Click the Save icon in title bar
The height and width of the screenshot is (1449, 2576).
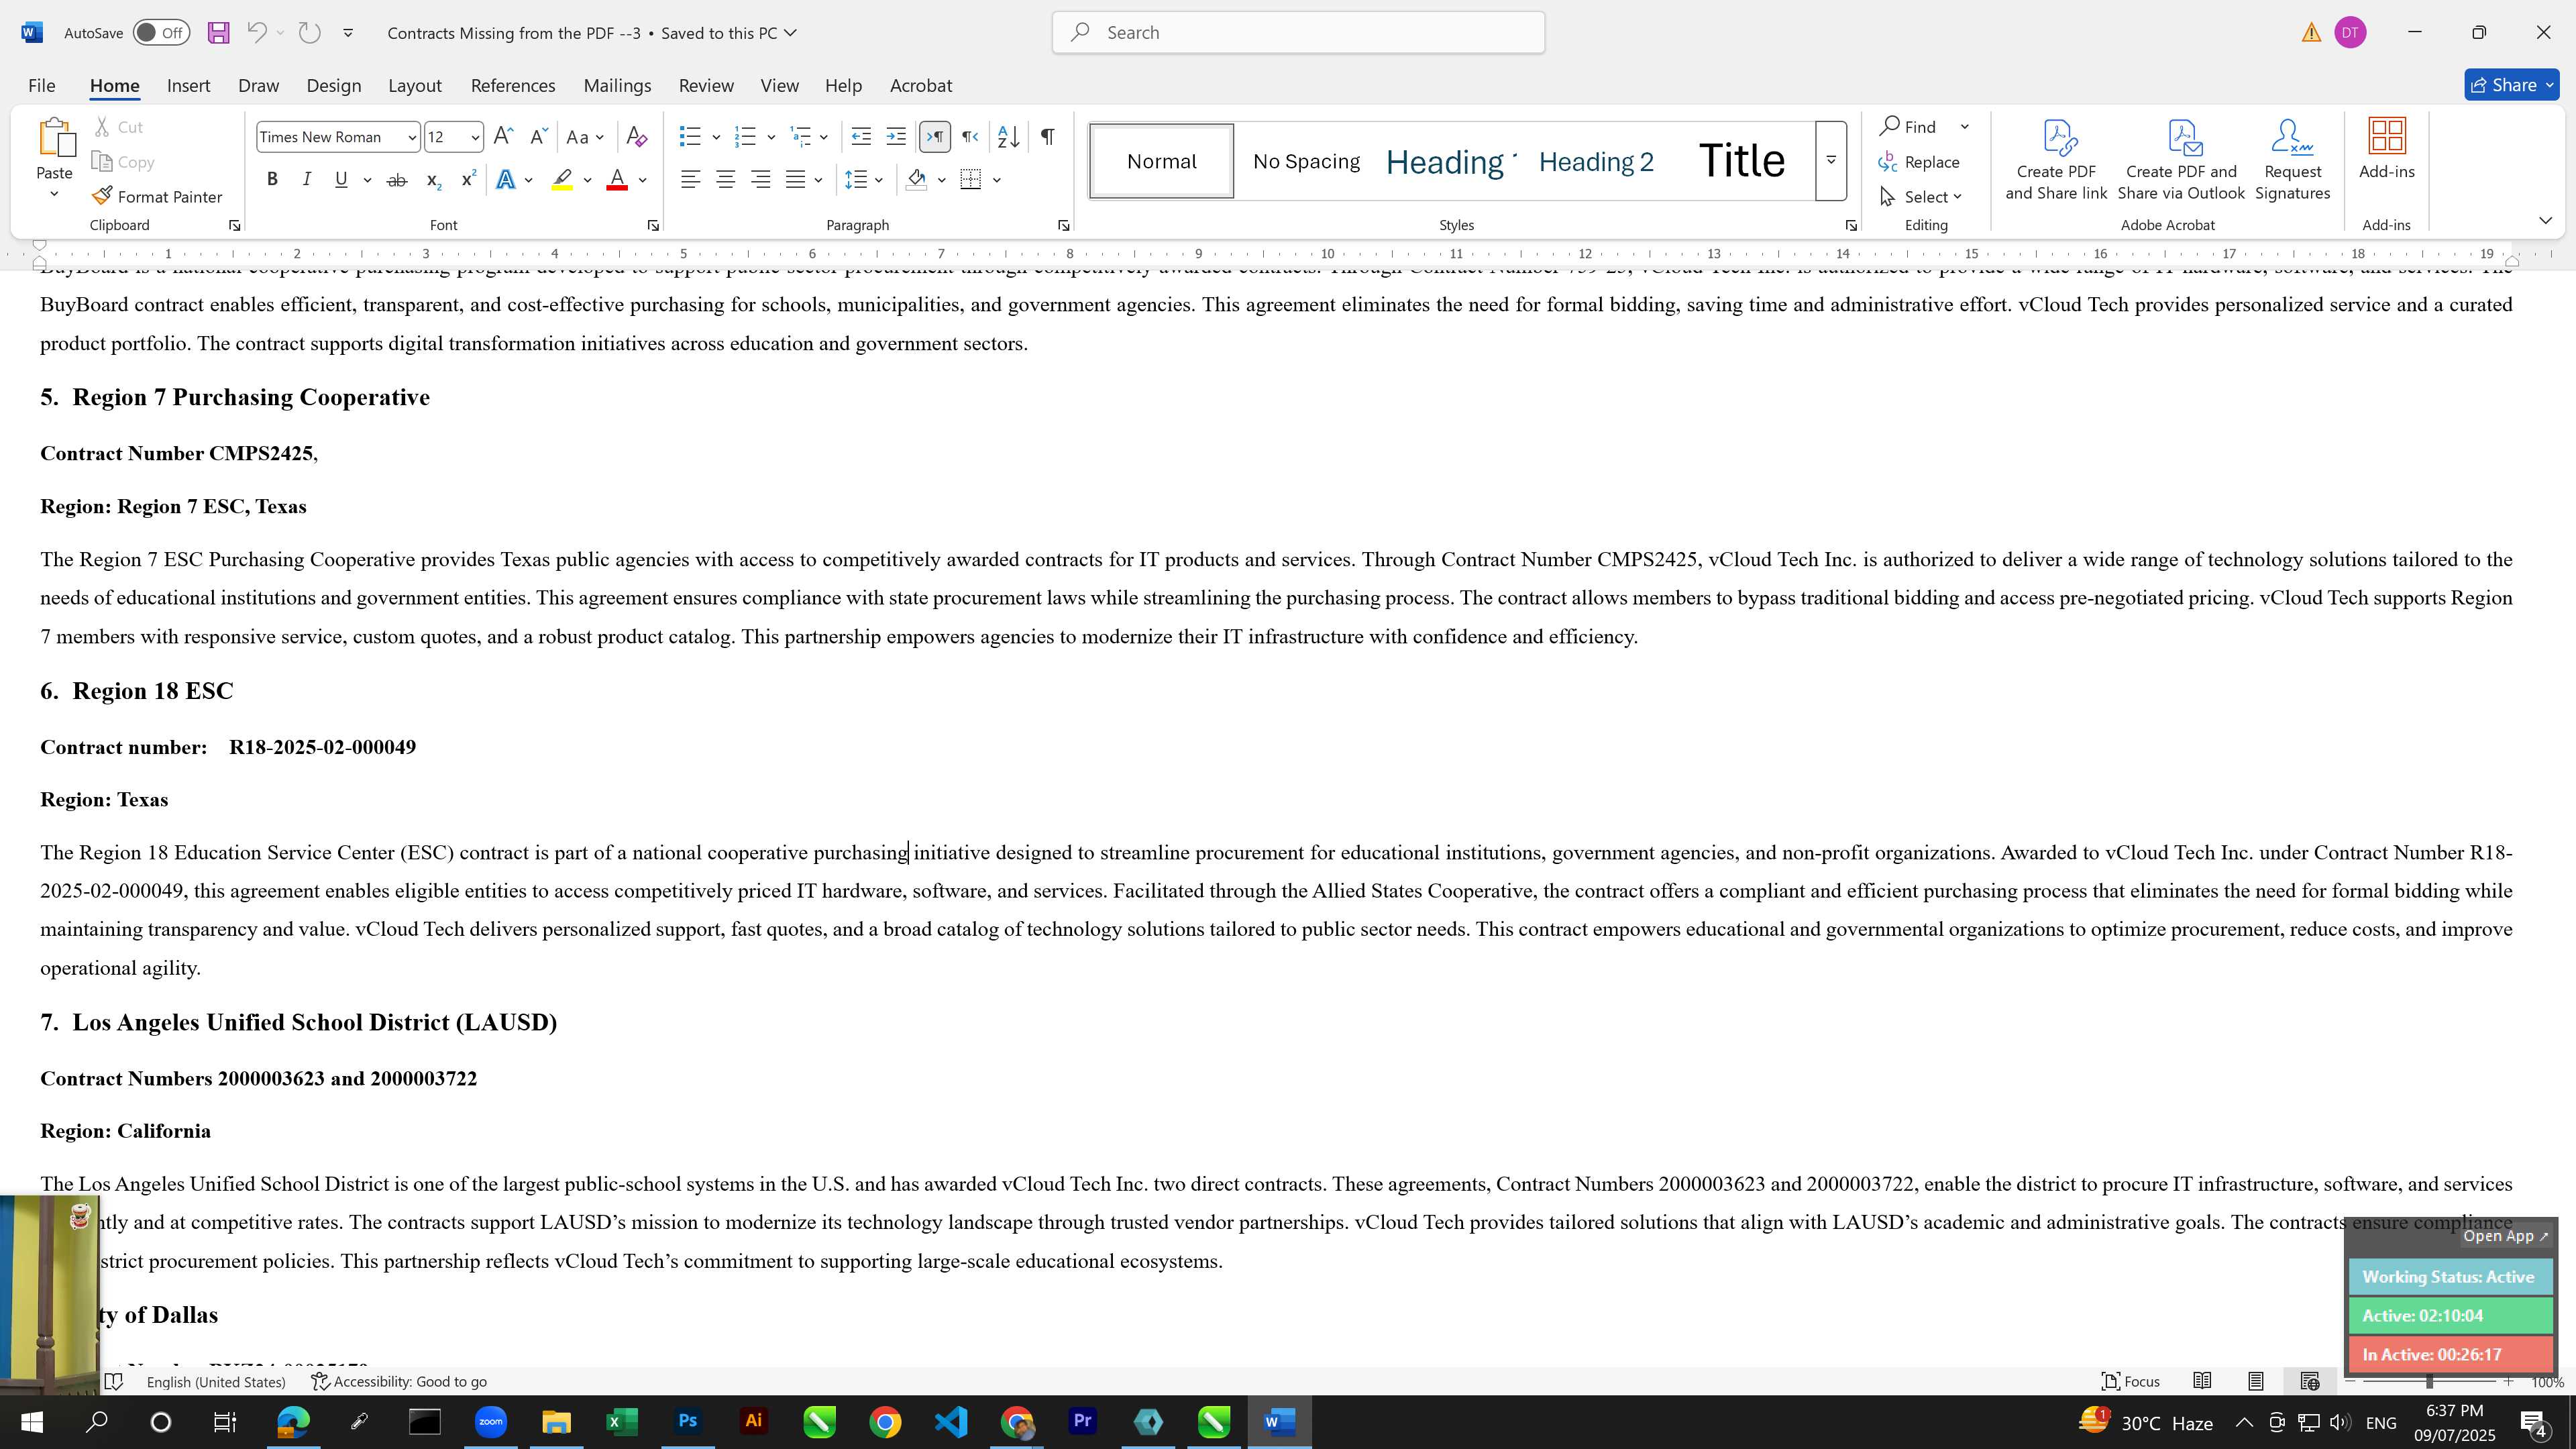[x=218, y=33]
